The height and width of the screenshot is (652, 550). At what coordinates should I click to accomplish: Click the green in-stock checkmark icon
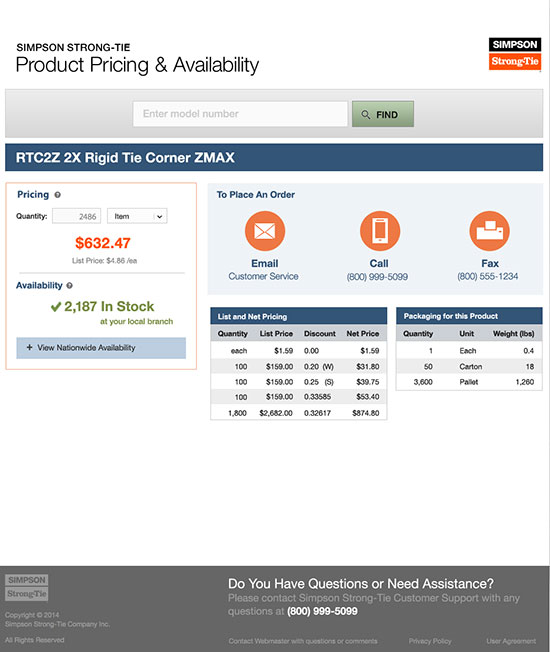click(x=56, y=307)
